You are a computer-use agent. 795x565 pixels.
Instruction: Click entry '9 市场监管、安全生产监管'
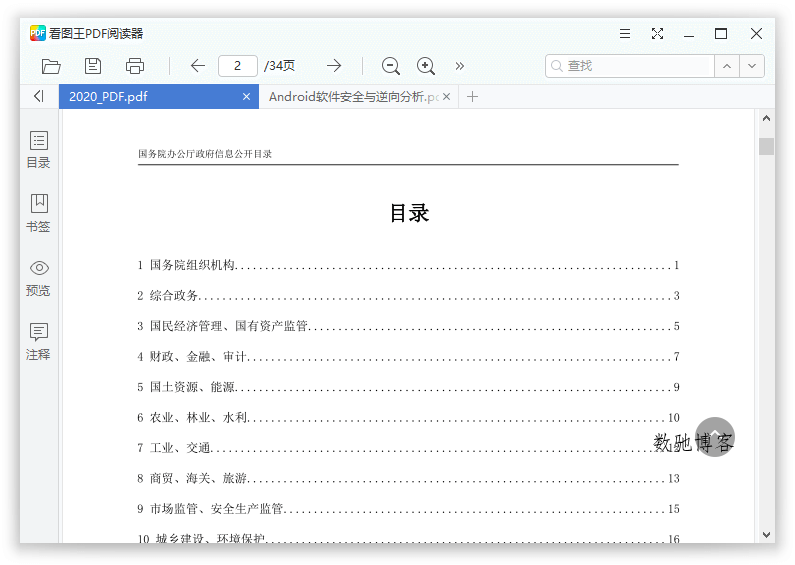point(408,509)
